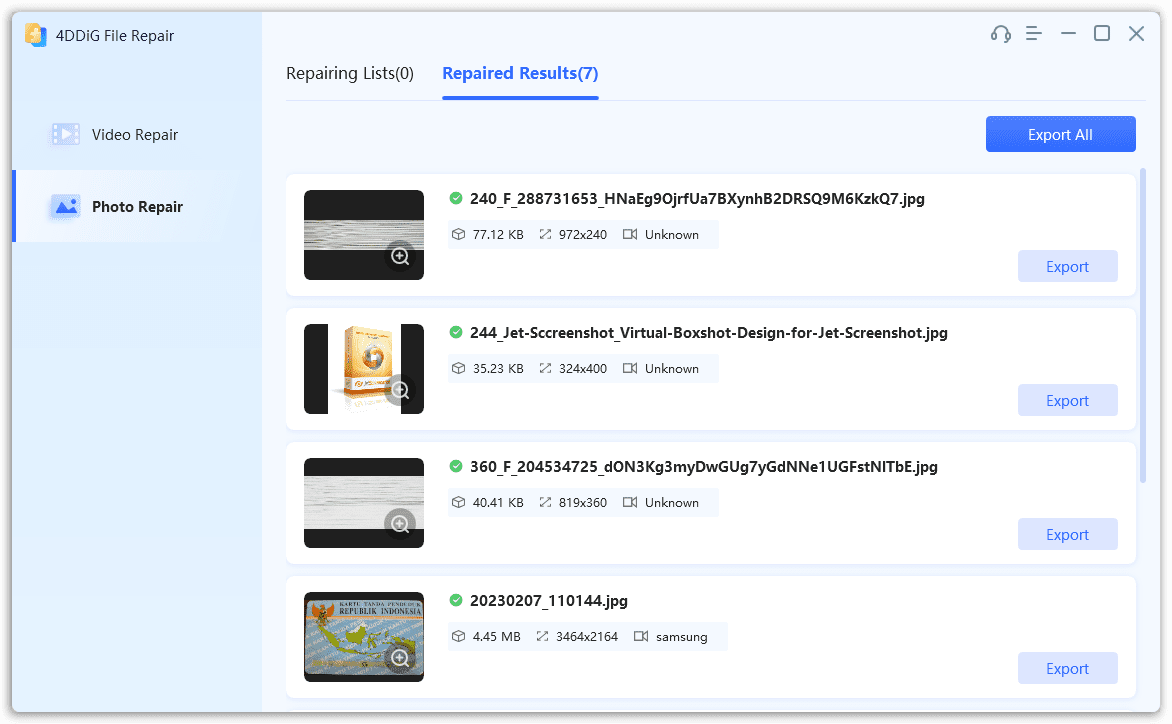The height and width of the screenshot is (724, 1172).
Task: Open the support headset icon
Action: pos(1000,34)
